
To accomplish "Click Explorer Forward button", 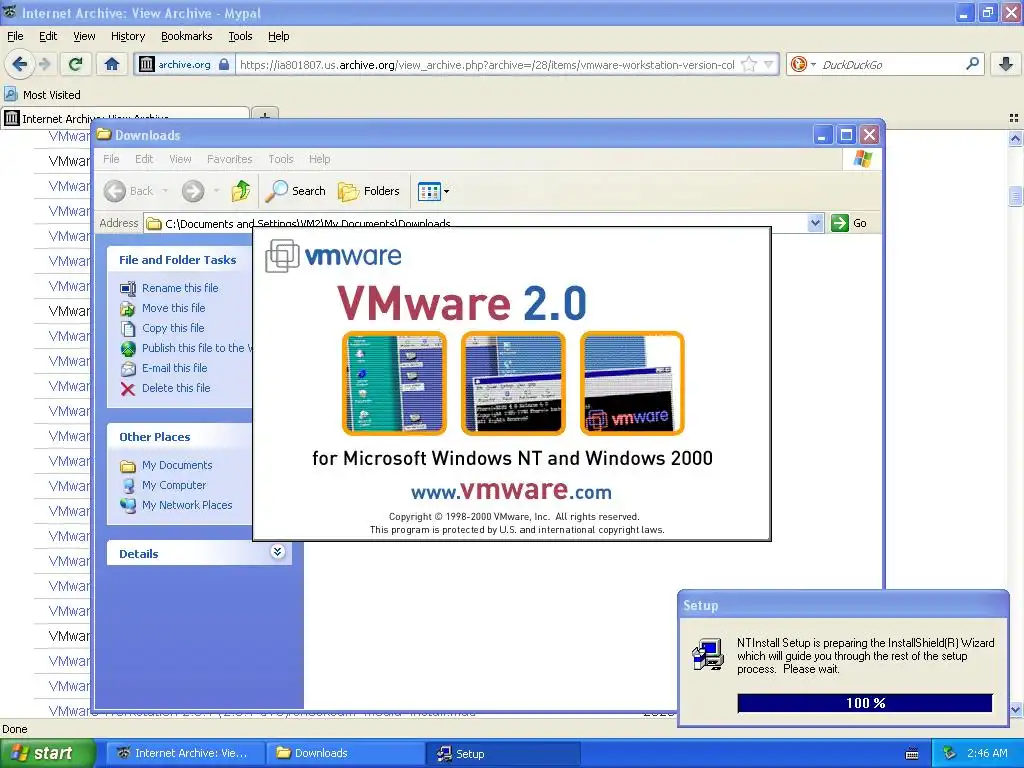I will pyautogui.click(x=193, y=191).
